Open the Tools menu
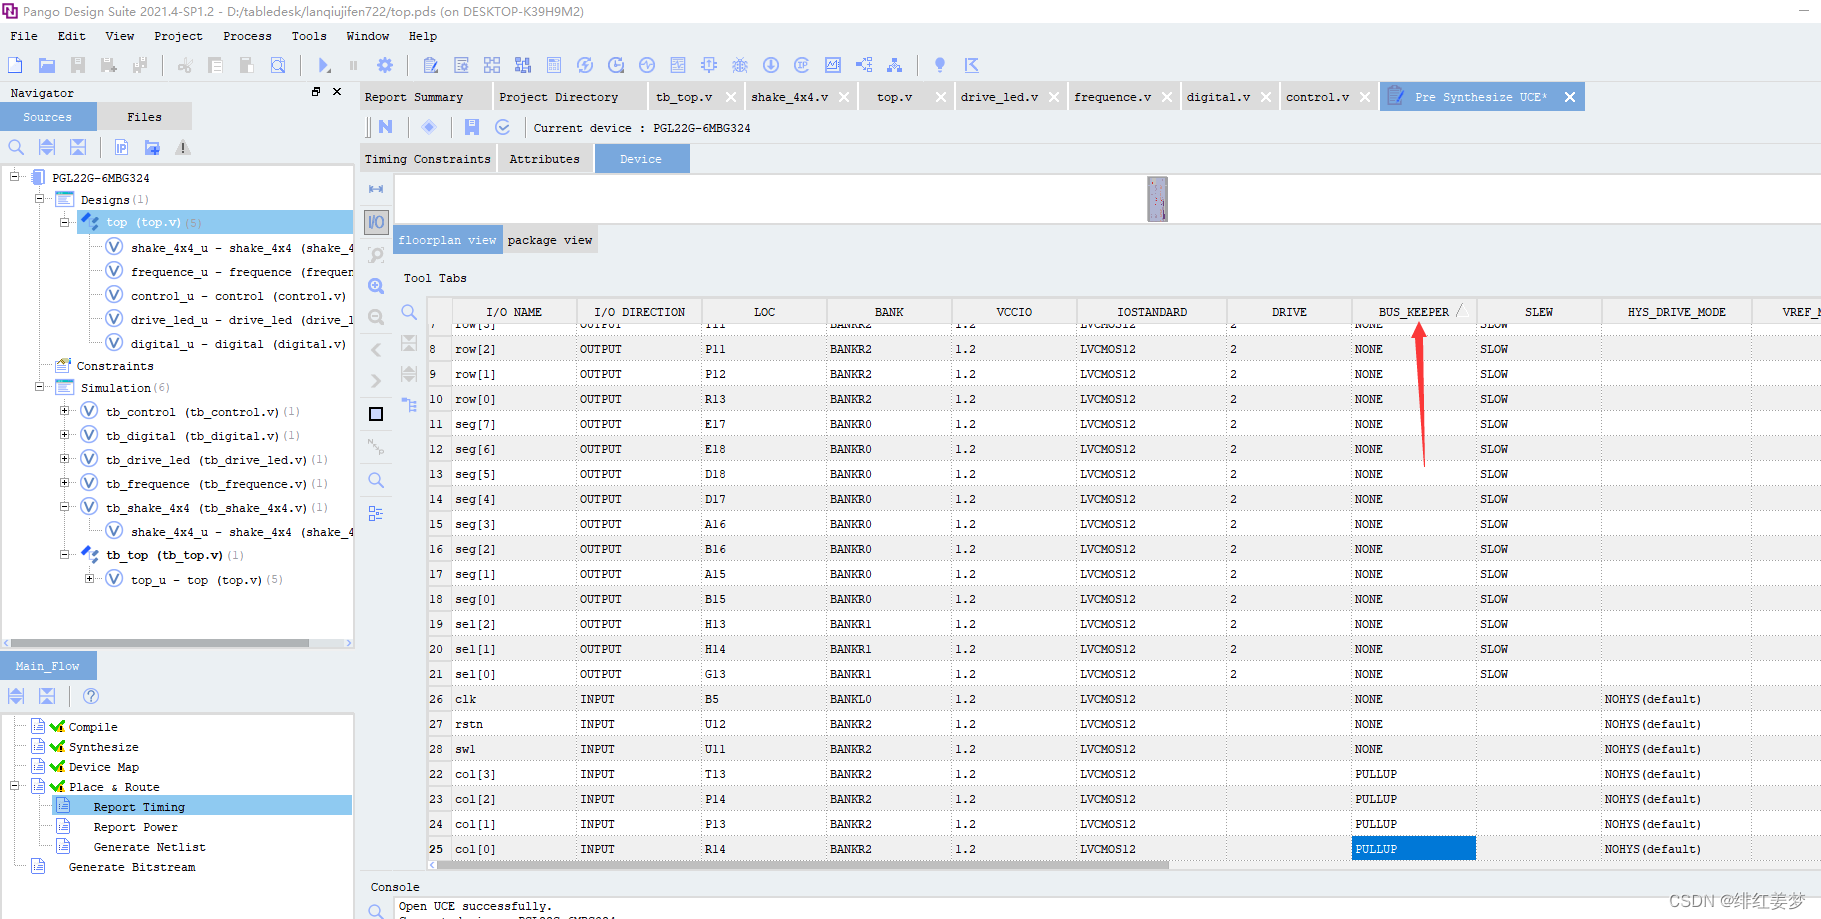The width and height of the screenshot is (1821, 919). pyautogui.click(x=309, y=36)
